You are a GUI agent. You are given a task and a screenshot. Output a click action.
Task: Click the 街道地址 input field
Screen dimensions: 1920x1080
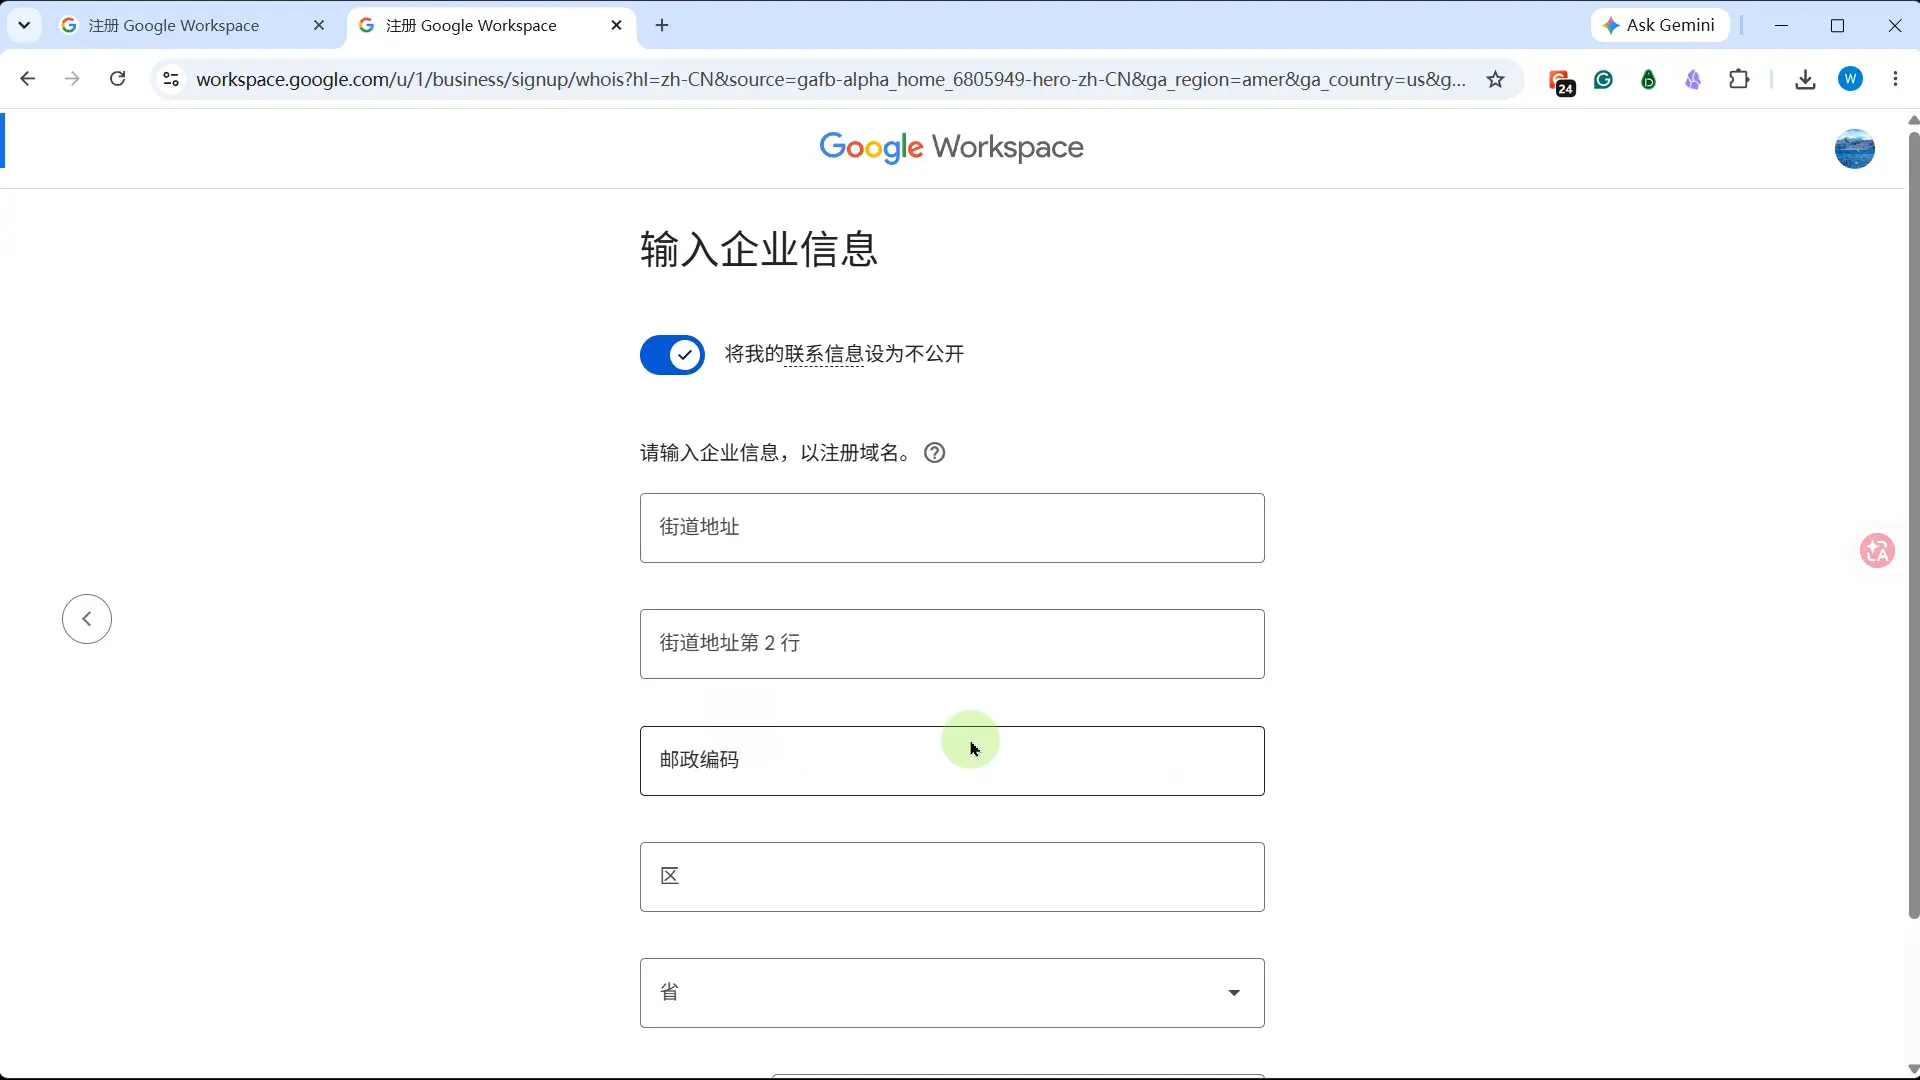coord(952,528)
